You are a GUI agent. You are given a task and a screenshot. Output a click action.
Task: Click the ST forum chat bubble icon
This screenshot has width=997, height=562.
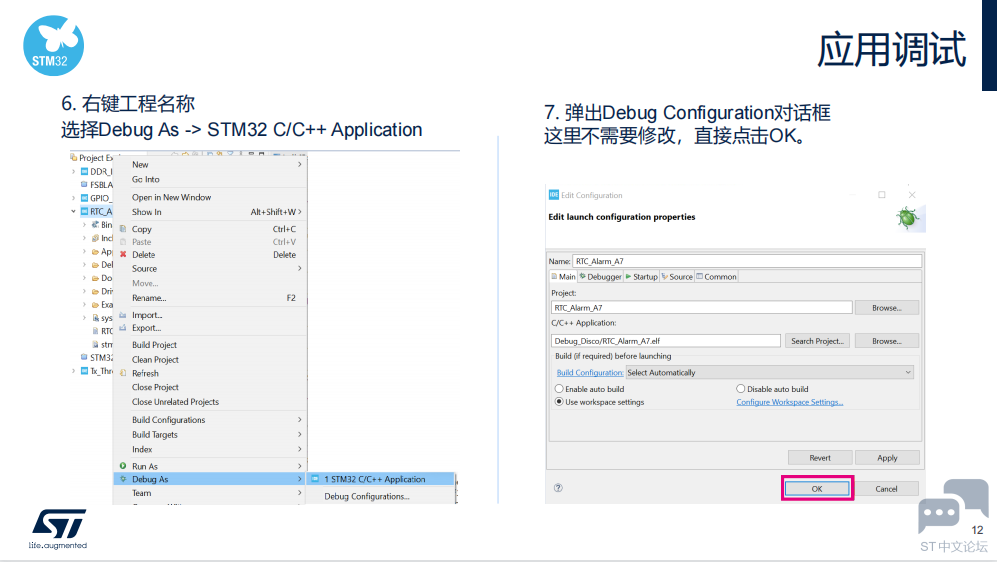click(953, 506)
